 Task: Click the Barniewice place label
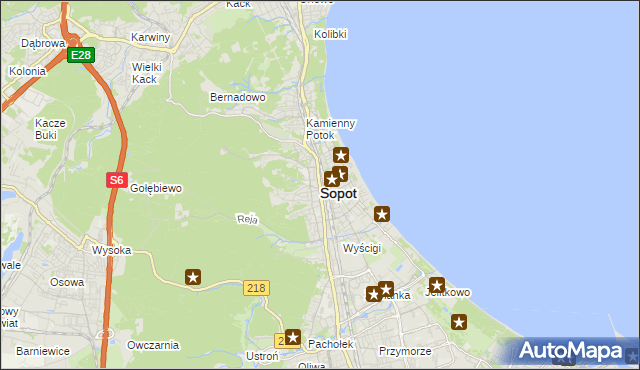click(43, 351)
